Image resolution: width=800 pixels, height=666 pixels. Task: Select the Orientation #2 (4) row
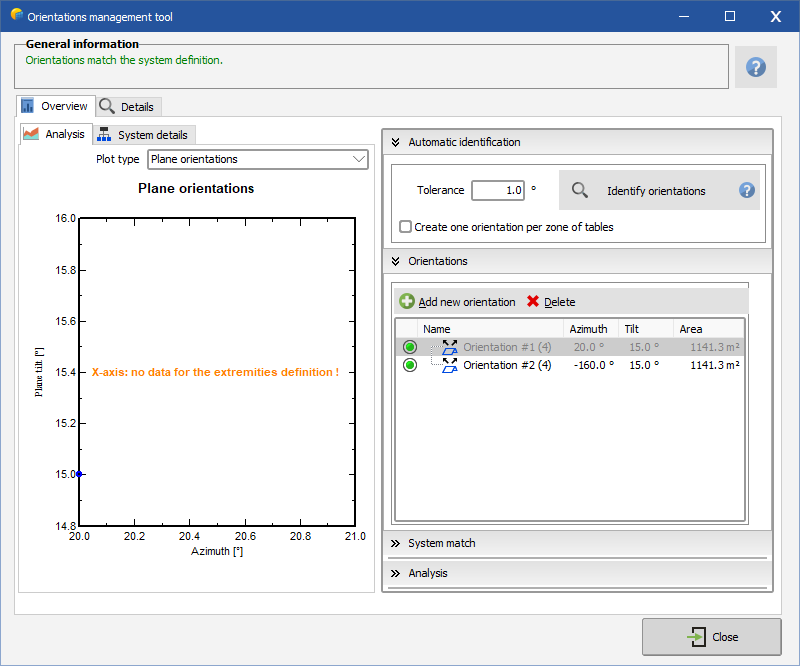coord(570,365)
